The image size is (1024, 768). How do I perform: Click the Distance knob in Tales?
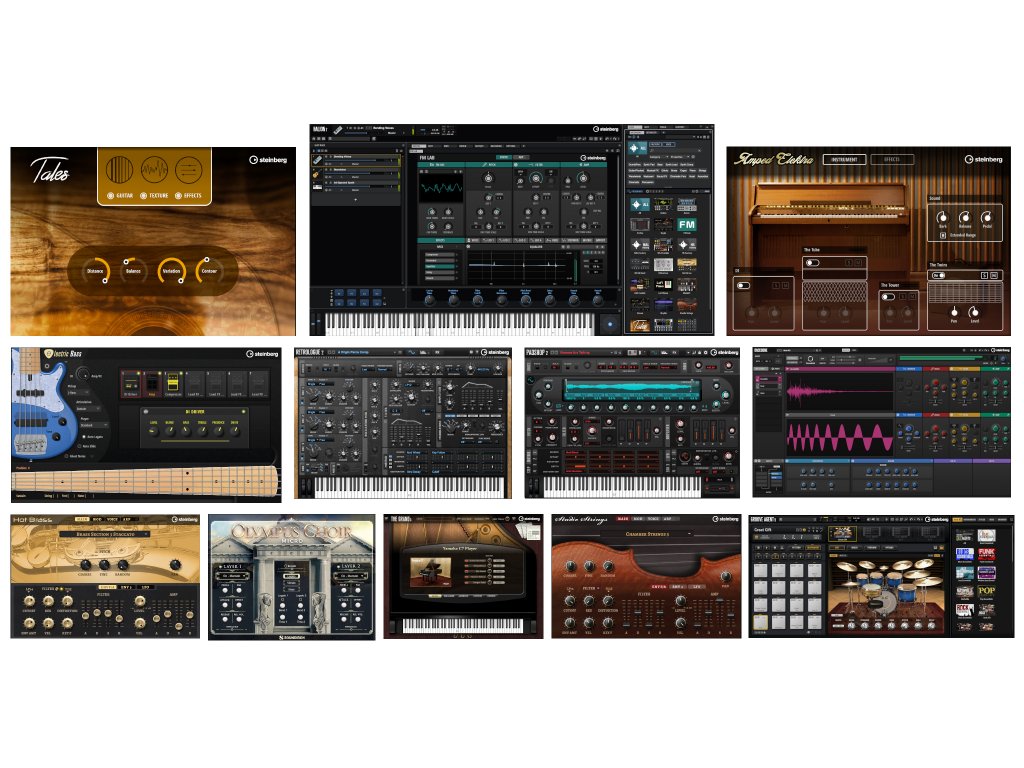pos(96,270)
